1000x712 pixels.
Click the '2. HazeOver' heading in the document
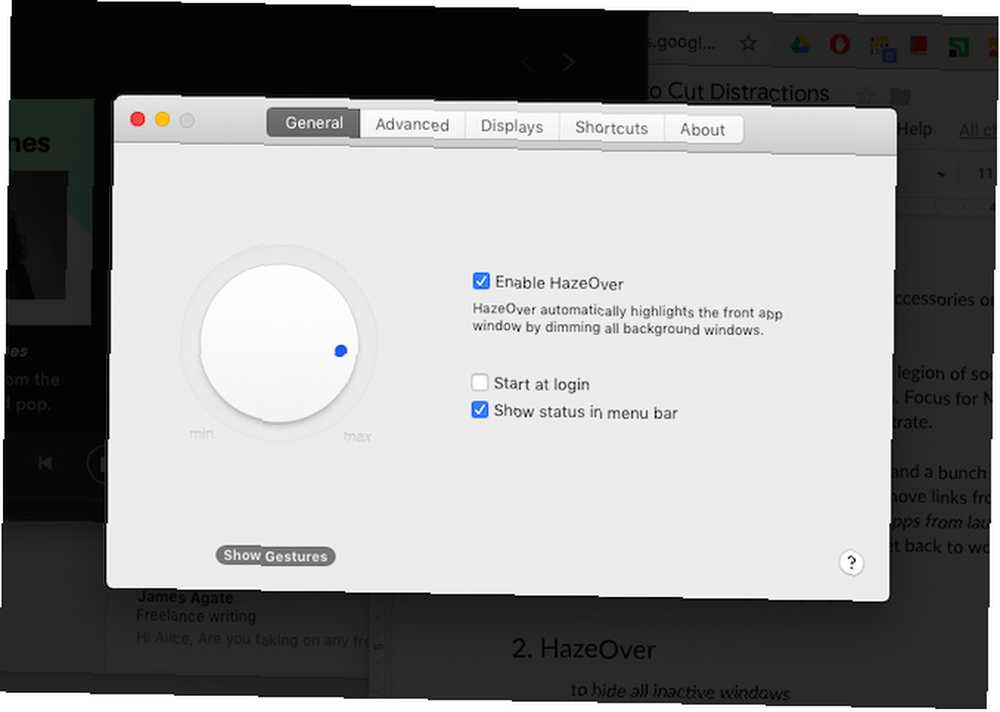(x=584, y=649)
